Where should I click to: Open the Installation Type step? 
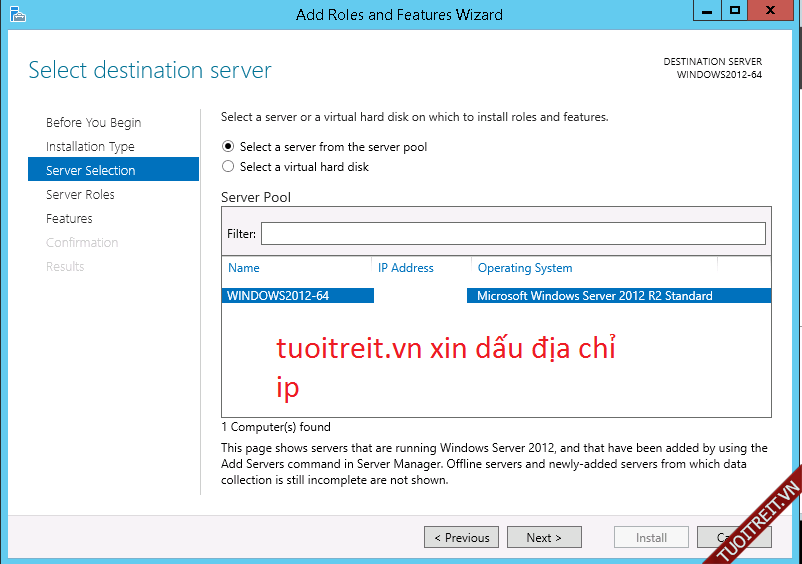point(90,147)
